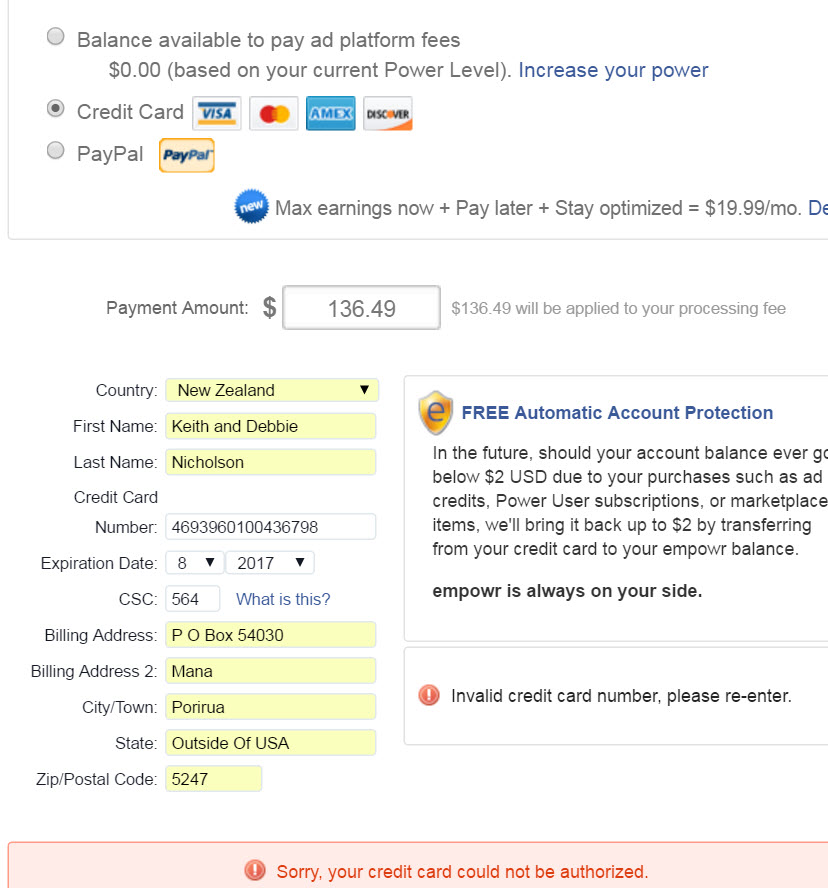Click the Visa card icon
The height and width of the screenshot is (888, 828).
pos(216,114)
